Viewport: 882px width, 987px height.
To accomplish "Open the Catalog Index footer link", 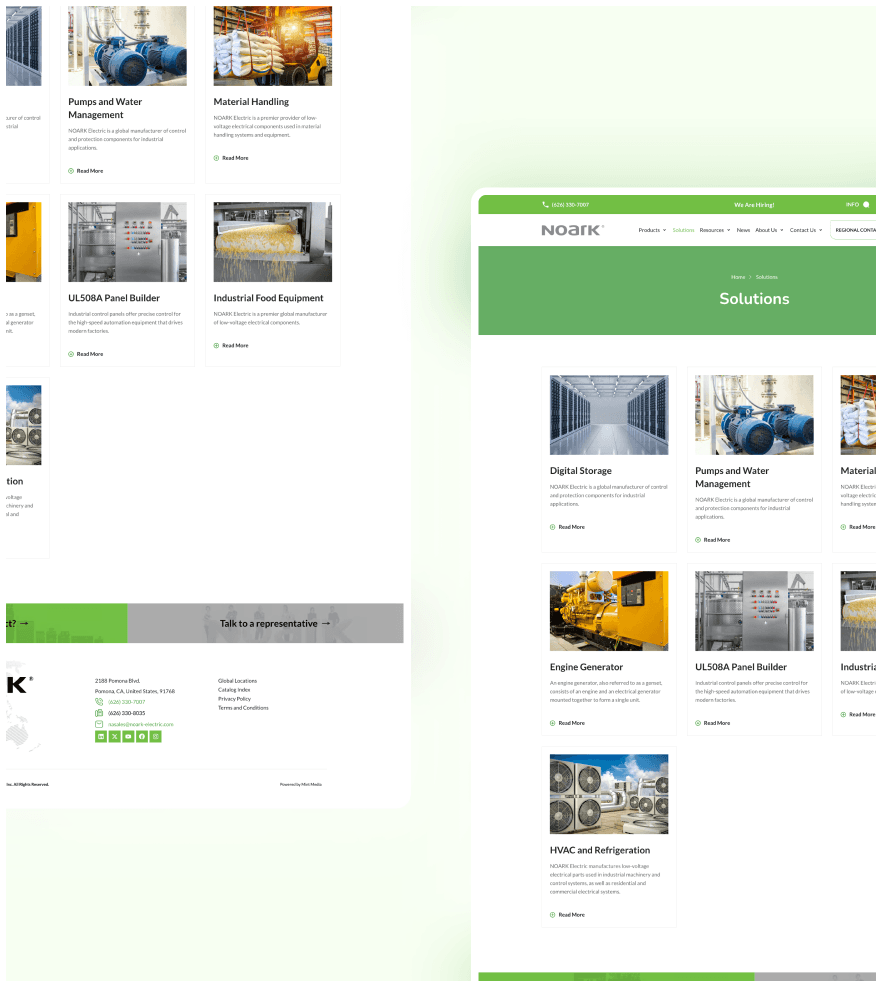I will [x=234, y=690].
